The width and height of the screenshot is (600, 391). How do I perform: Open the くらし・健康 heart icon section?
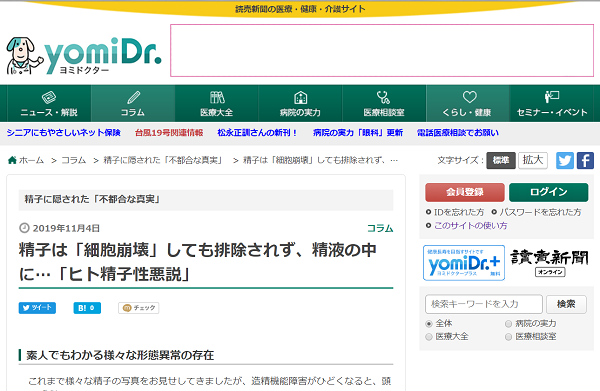[x=469, y=97]
